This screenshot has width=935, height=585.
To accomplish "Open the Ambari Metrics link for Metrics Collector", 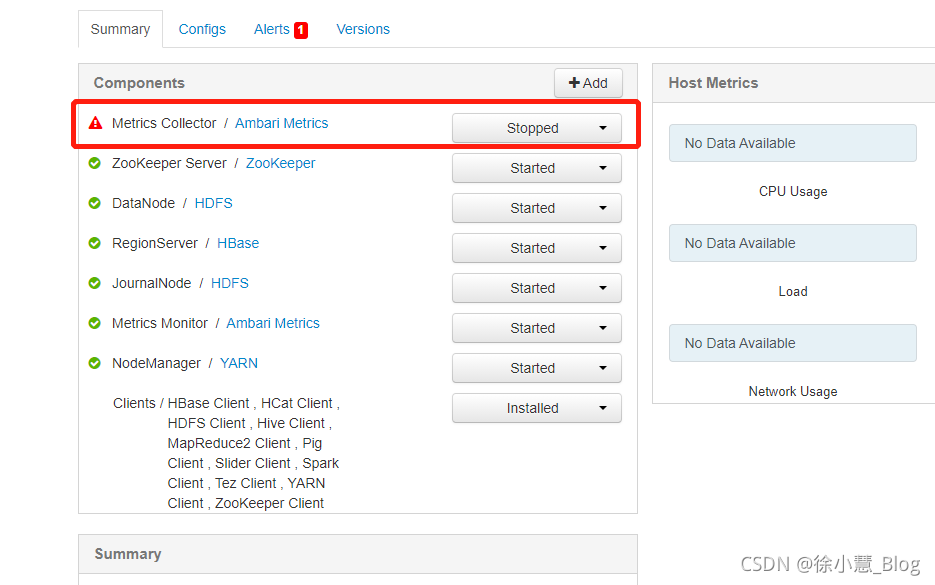I will [x=281, y=123].
